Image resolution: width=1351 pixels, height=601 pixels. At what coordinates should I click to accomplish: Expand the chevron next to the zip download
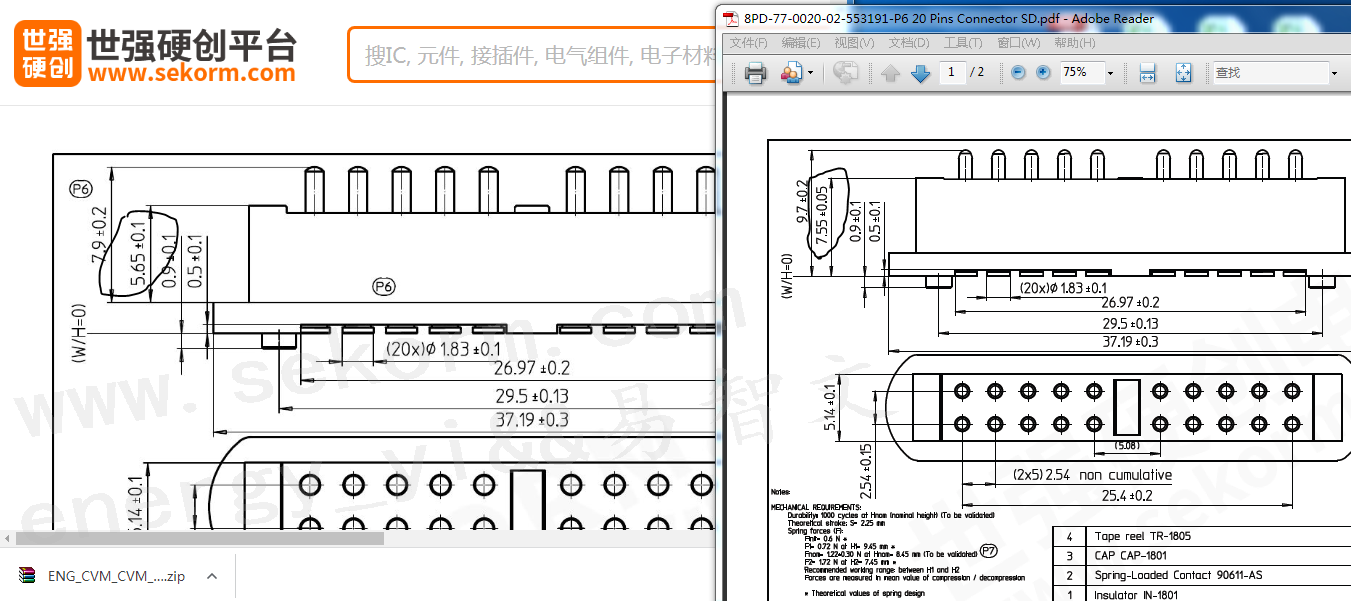(212, 575)
